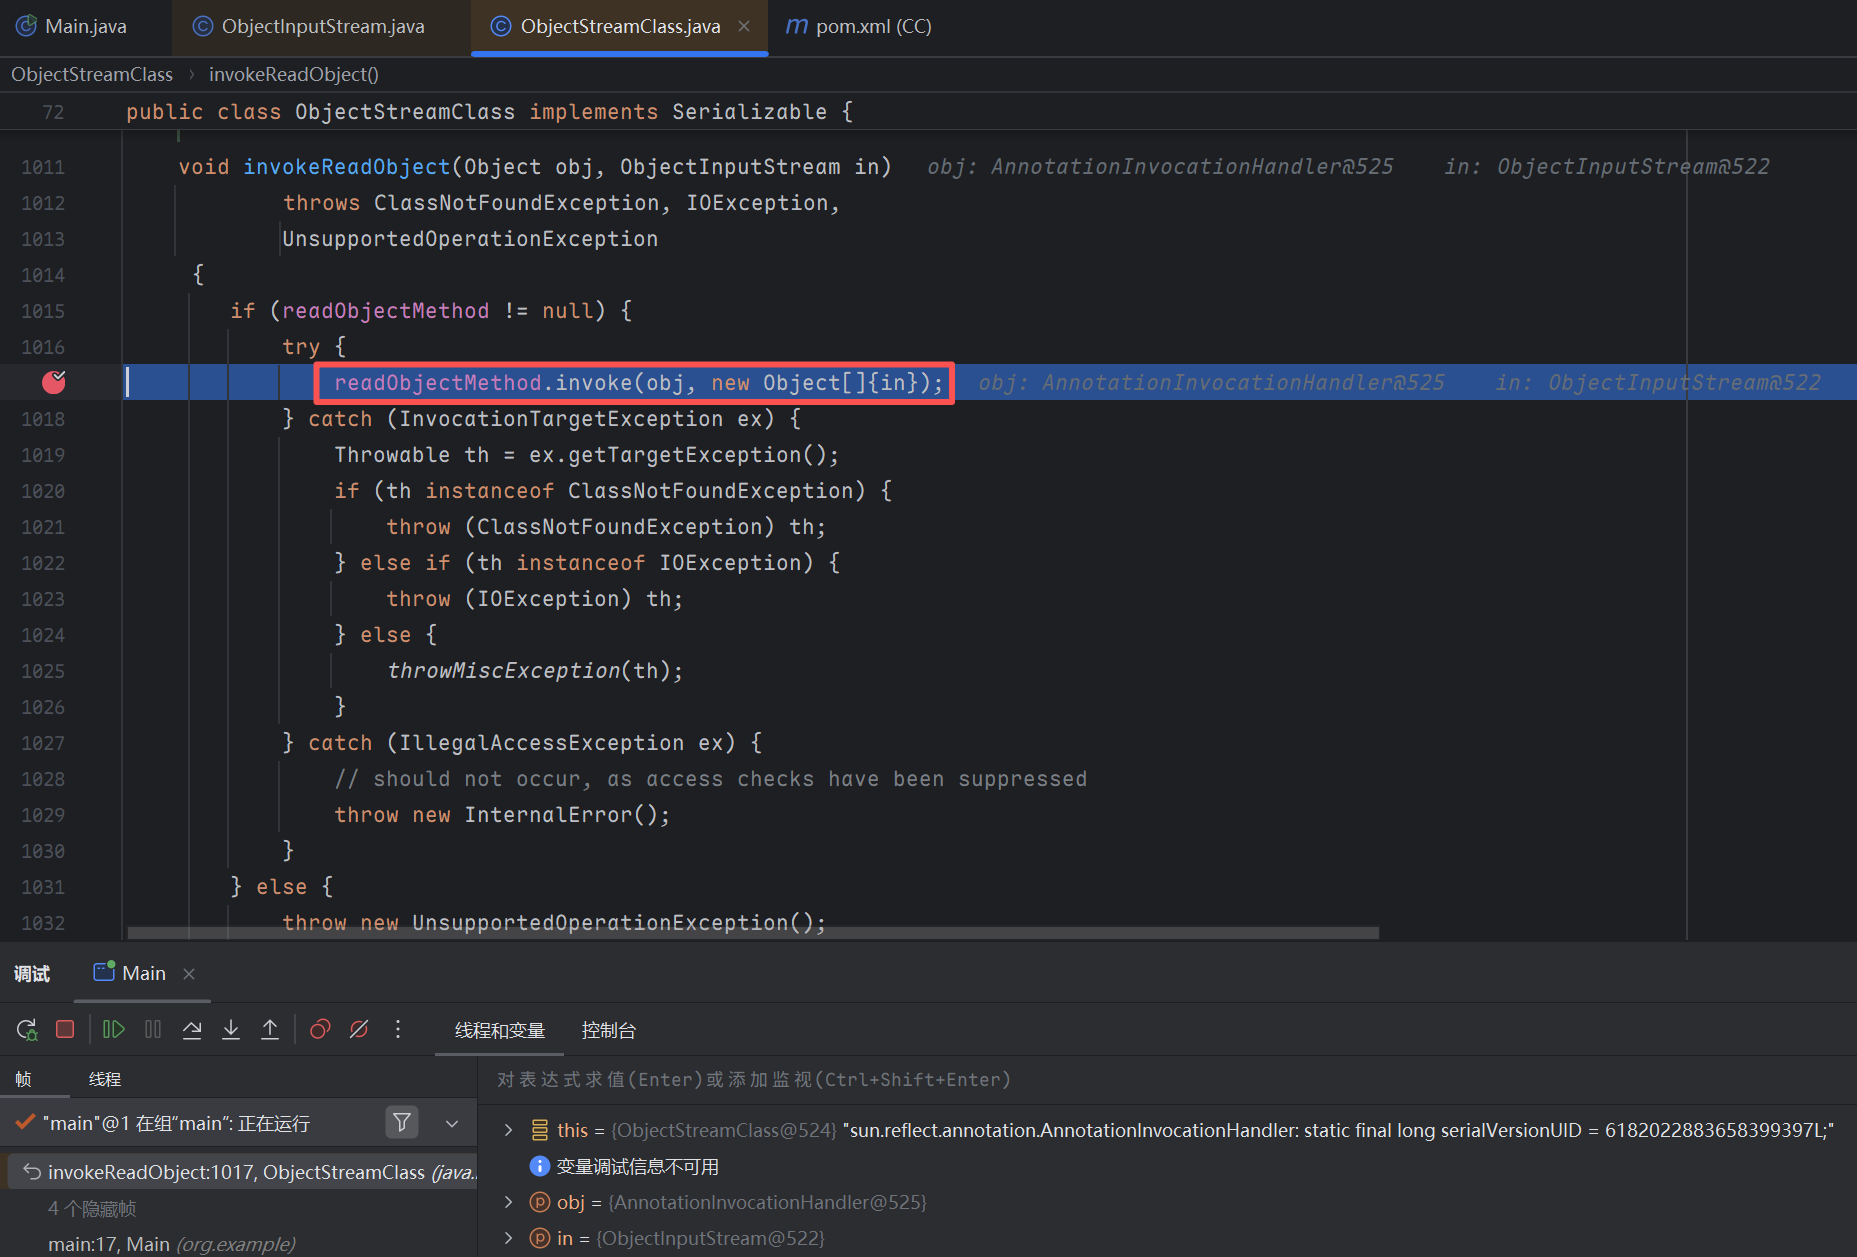
Task: Expand the 'in' variable node
Action: 509,1238
